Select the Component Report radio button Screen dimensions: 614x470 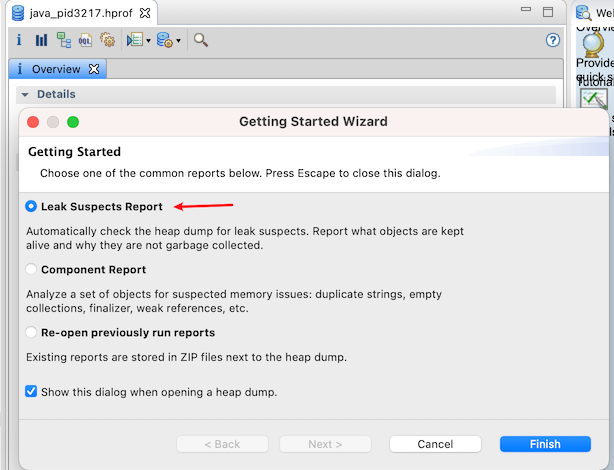coord(31,270)
